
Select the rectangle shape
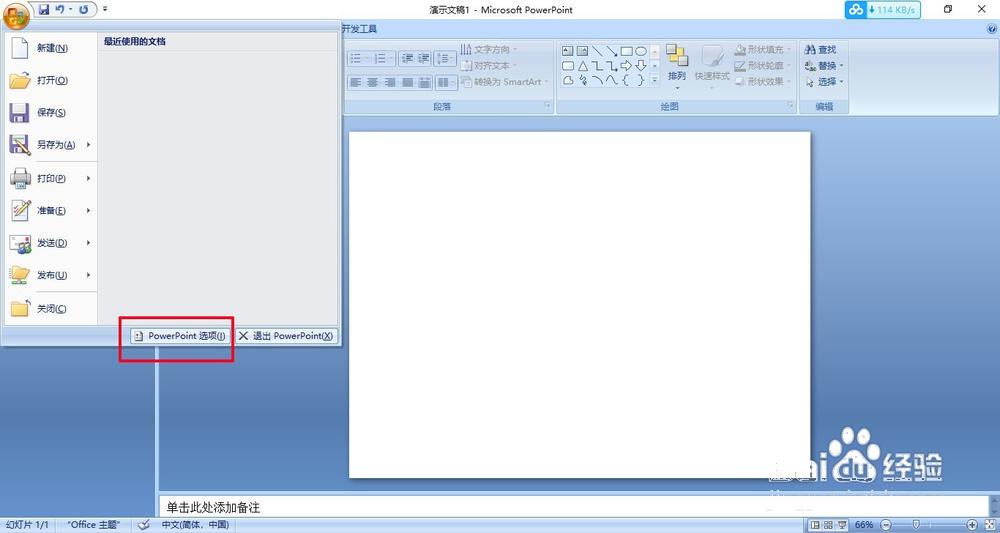click(x=626, y=50)
